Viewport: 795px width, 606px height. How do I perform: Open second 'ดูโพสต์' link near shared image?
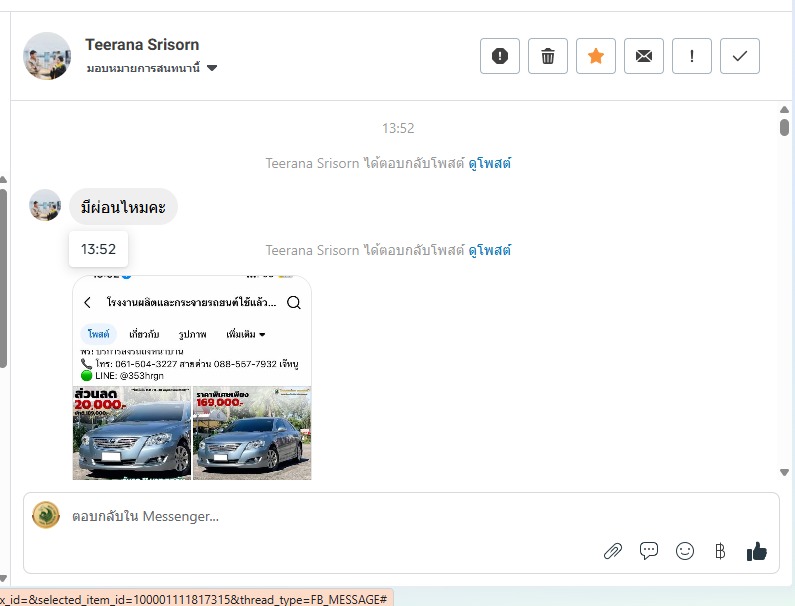click(x=489, y=250)
